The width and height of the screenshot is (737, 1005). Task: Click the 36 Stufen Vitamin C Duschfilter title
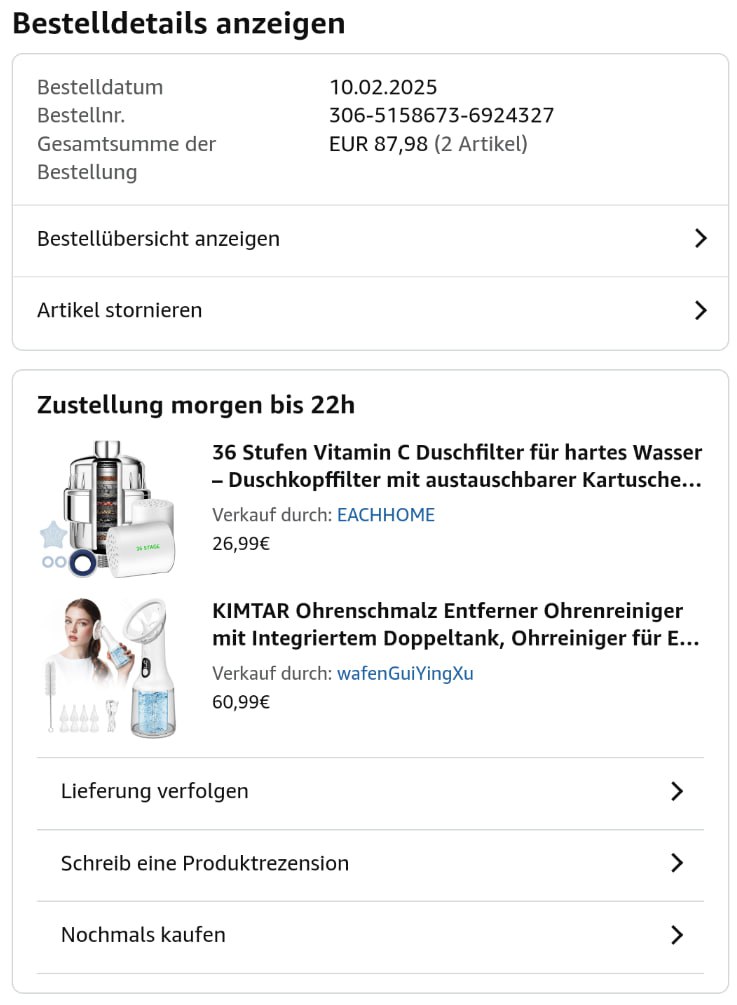(456, 466)
